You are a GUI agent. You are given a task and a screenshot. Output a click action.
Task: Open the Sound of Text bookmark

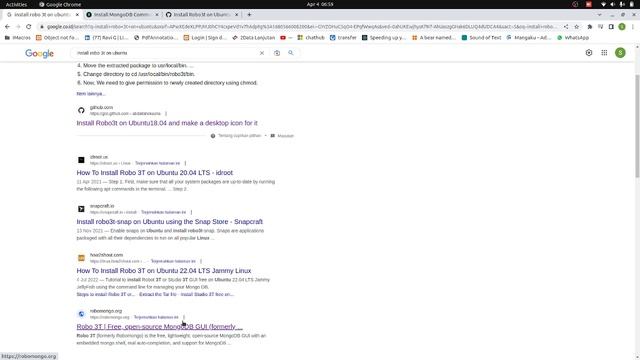(481, 38)
